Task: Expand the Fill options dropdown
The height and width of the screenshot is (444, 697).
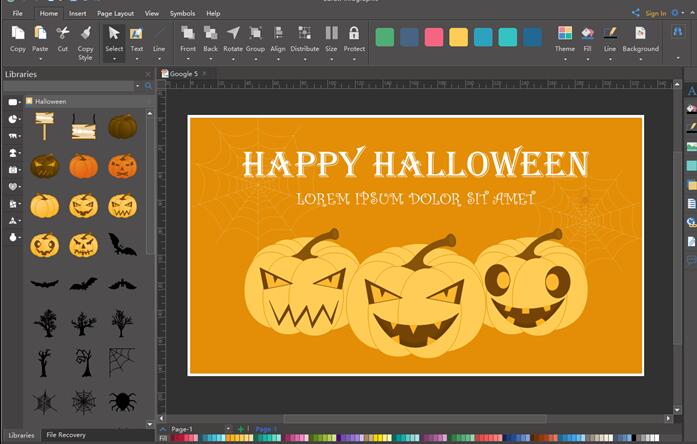Action: (x=587, y=58)
